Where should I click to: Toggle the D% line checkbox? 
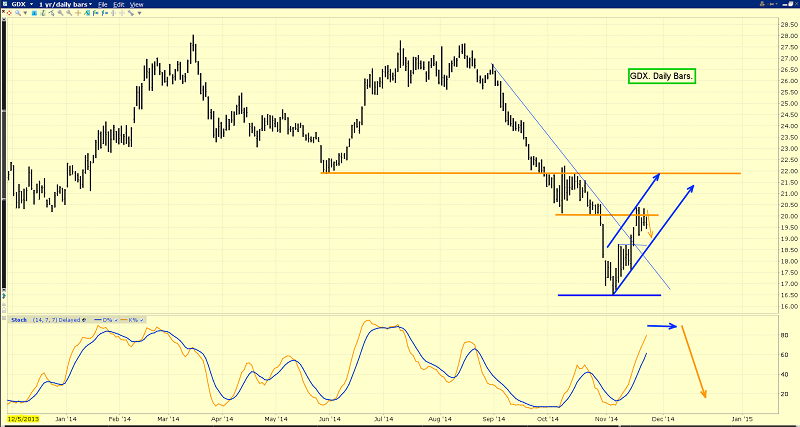[x=116, y=320]
